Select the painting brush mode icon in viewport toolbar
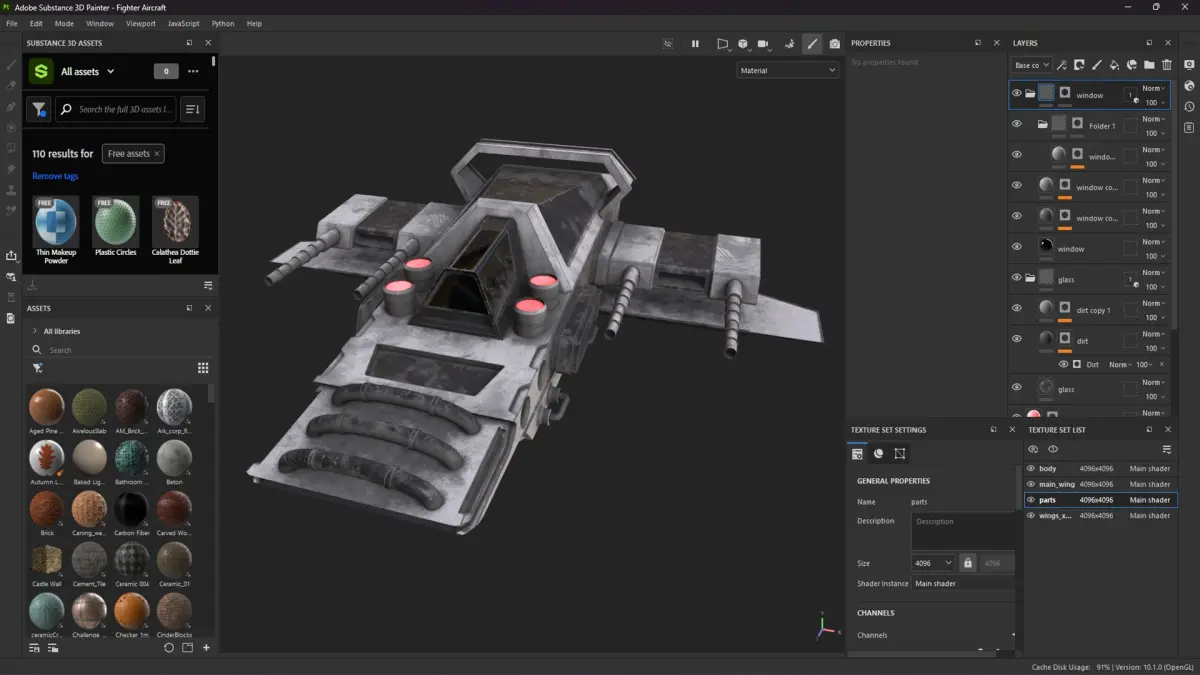Viewport: 1200px width, 675px height. pyautogui.click(x=812, y=44)
